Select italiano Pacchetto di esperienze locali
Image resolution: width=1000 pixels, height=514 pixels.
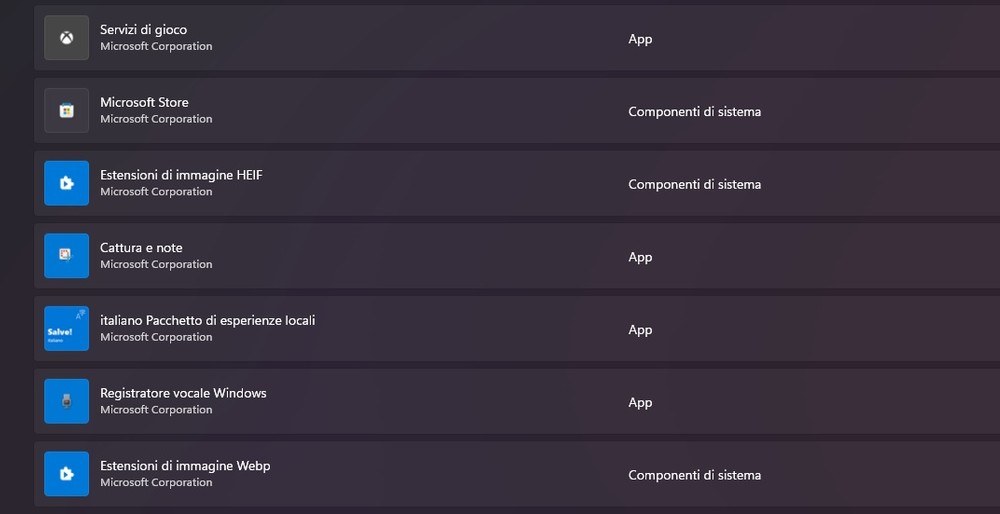click(207, 320)
